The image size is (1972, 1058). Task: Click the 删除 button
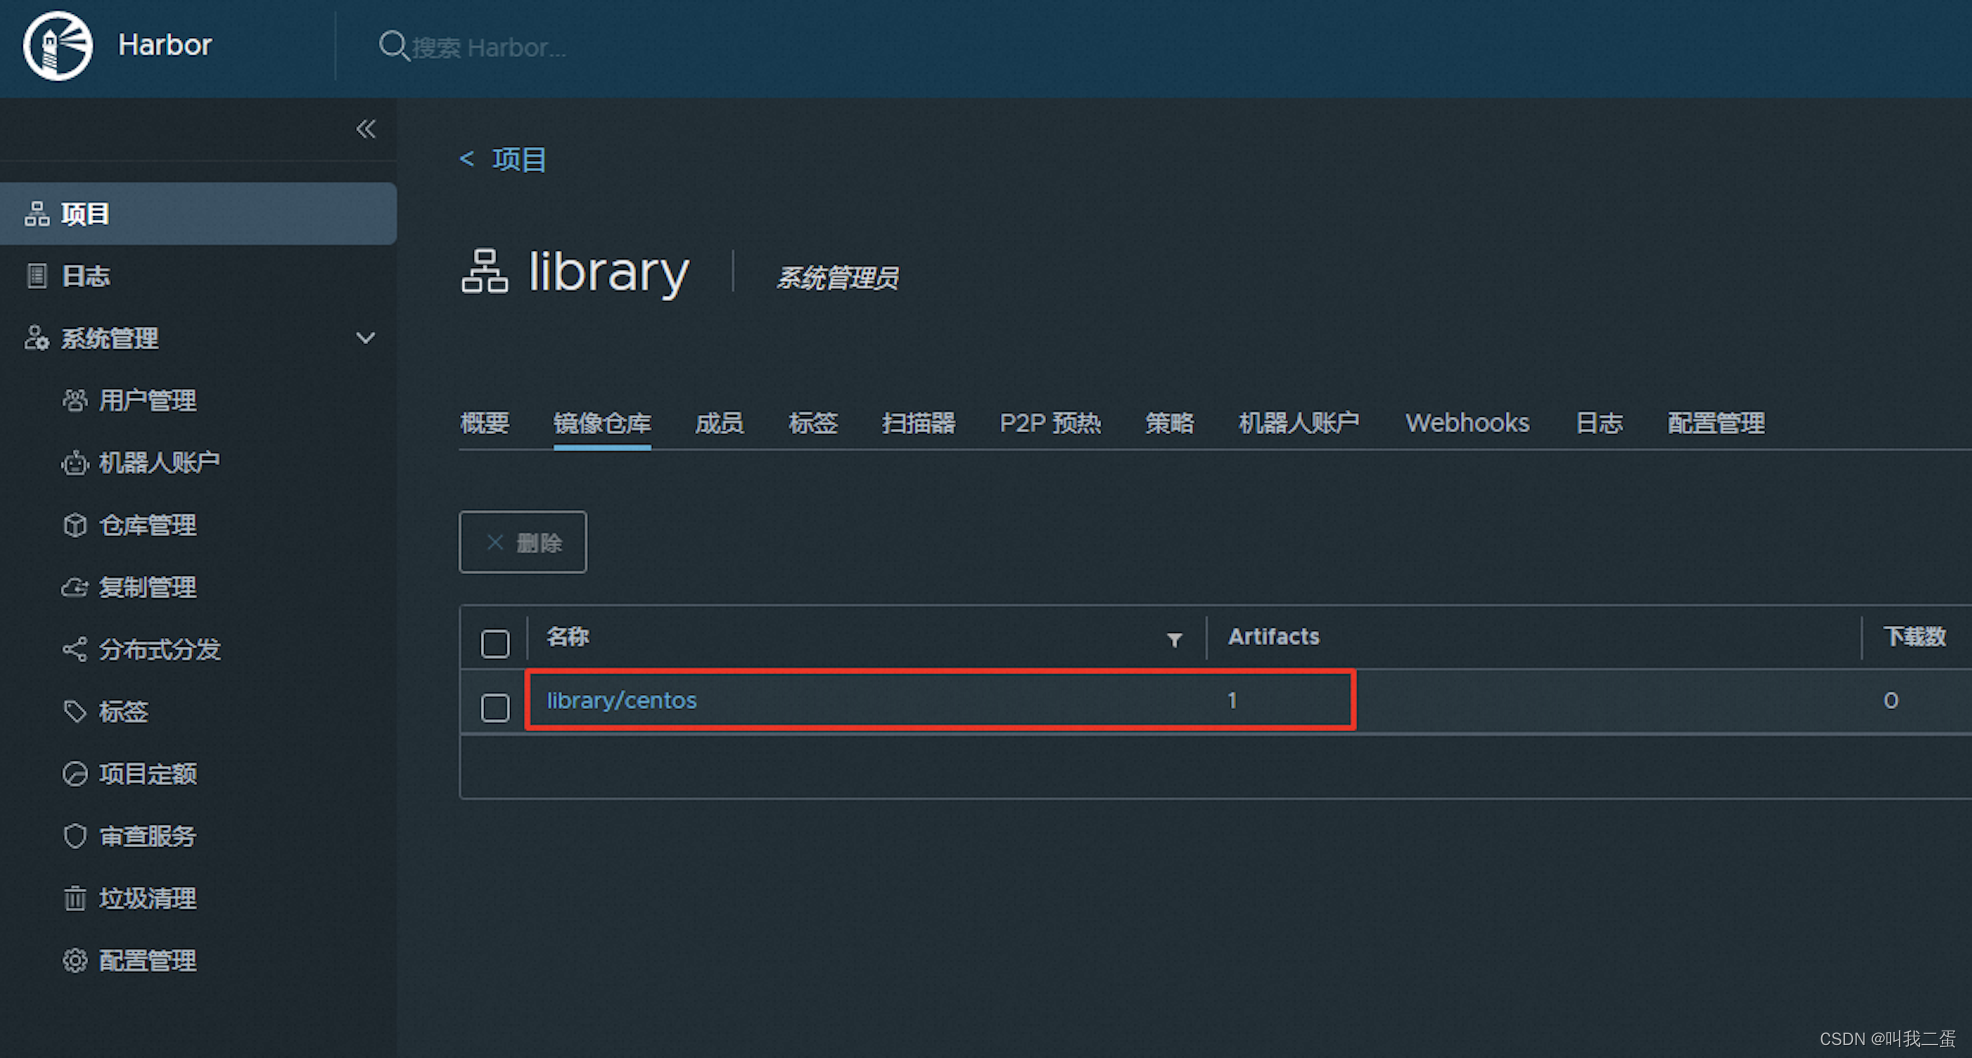pyautogui.click(x=523, y=542)
